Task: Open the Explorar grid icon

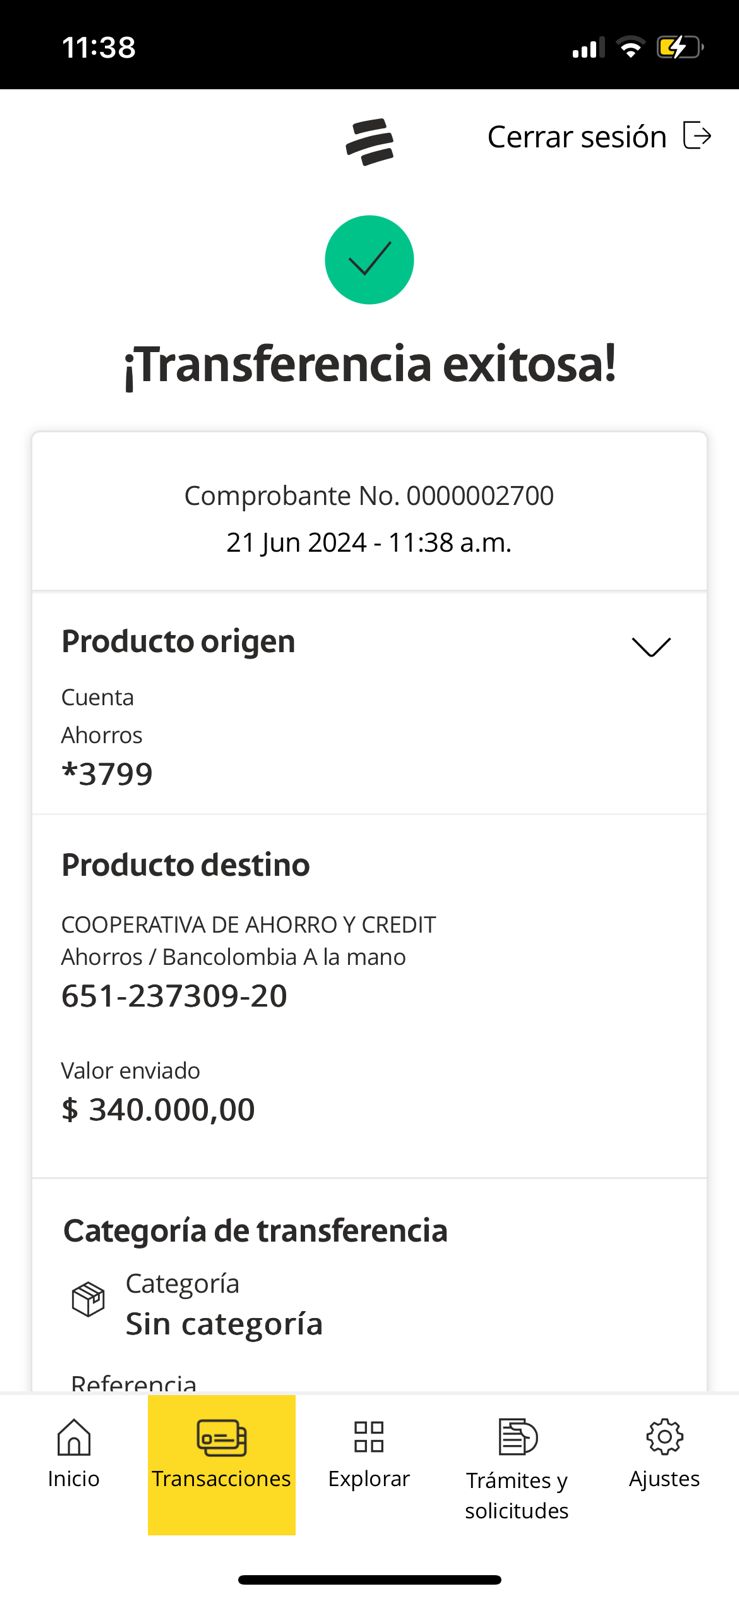Action: tap(369, 1437)
